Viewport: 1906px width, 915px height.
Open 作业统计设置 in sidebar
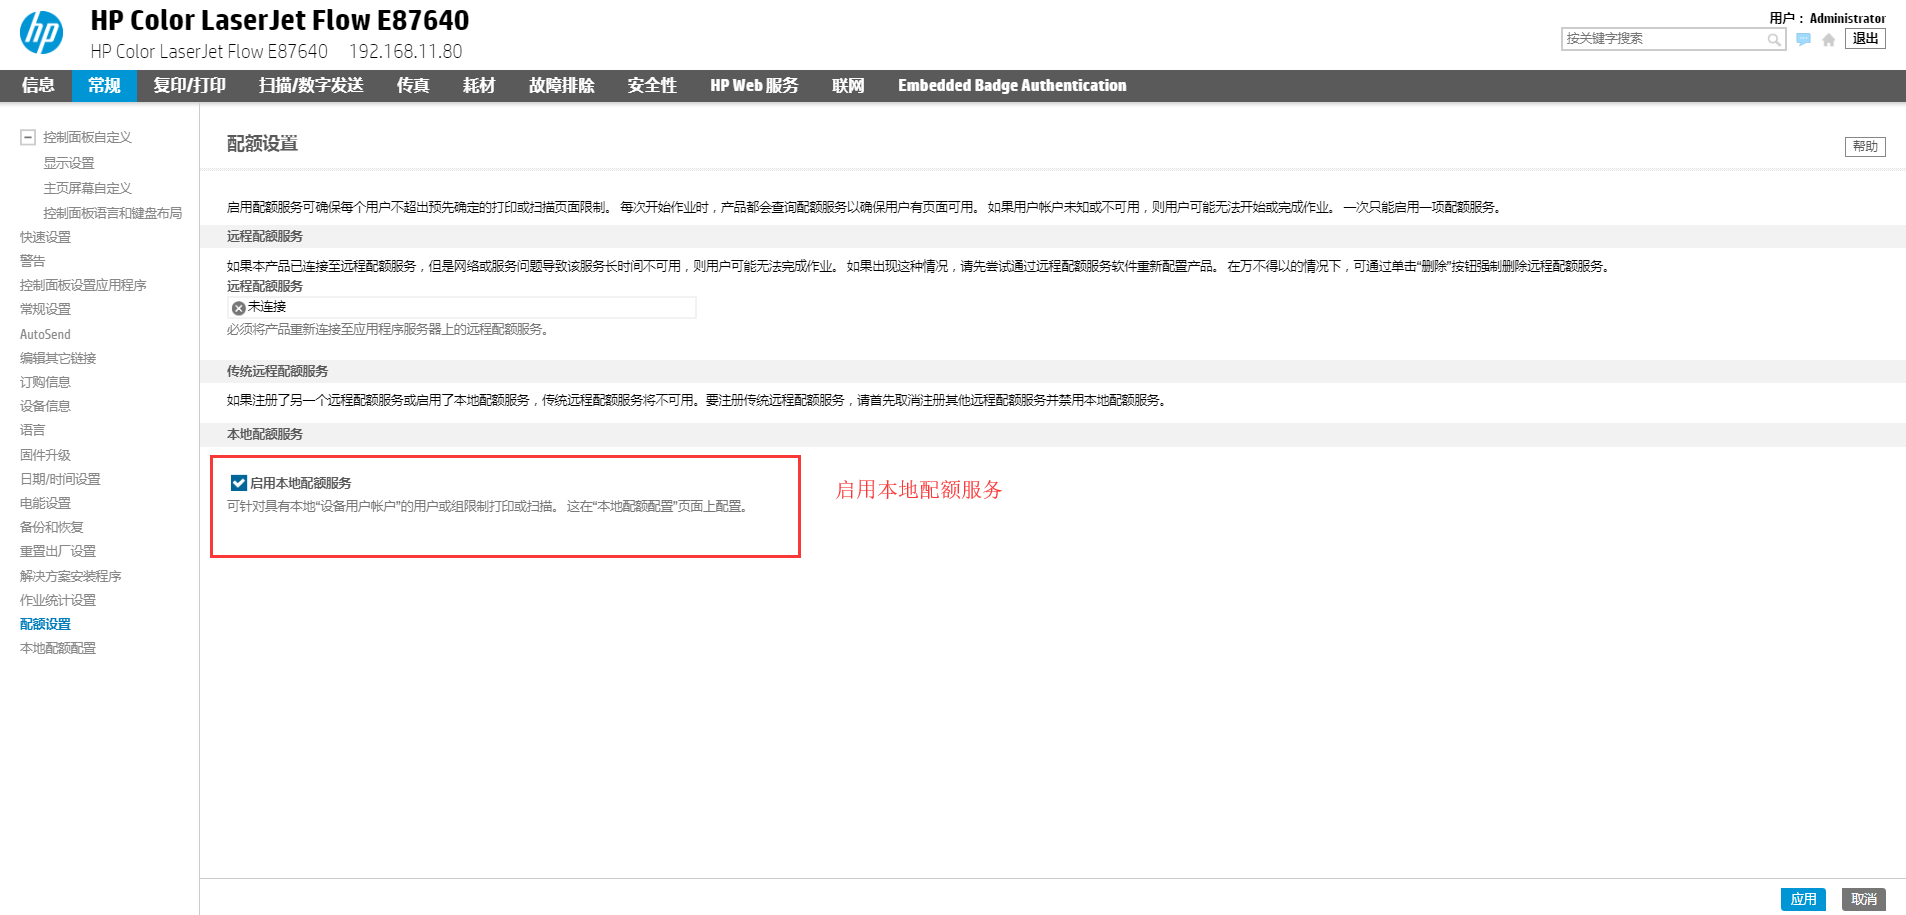point(58,600)
